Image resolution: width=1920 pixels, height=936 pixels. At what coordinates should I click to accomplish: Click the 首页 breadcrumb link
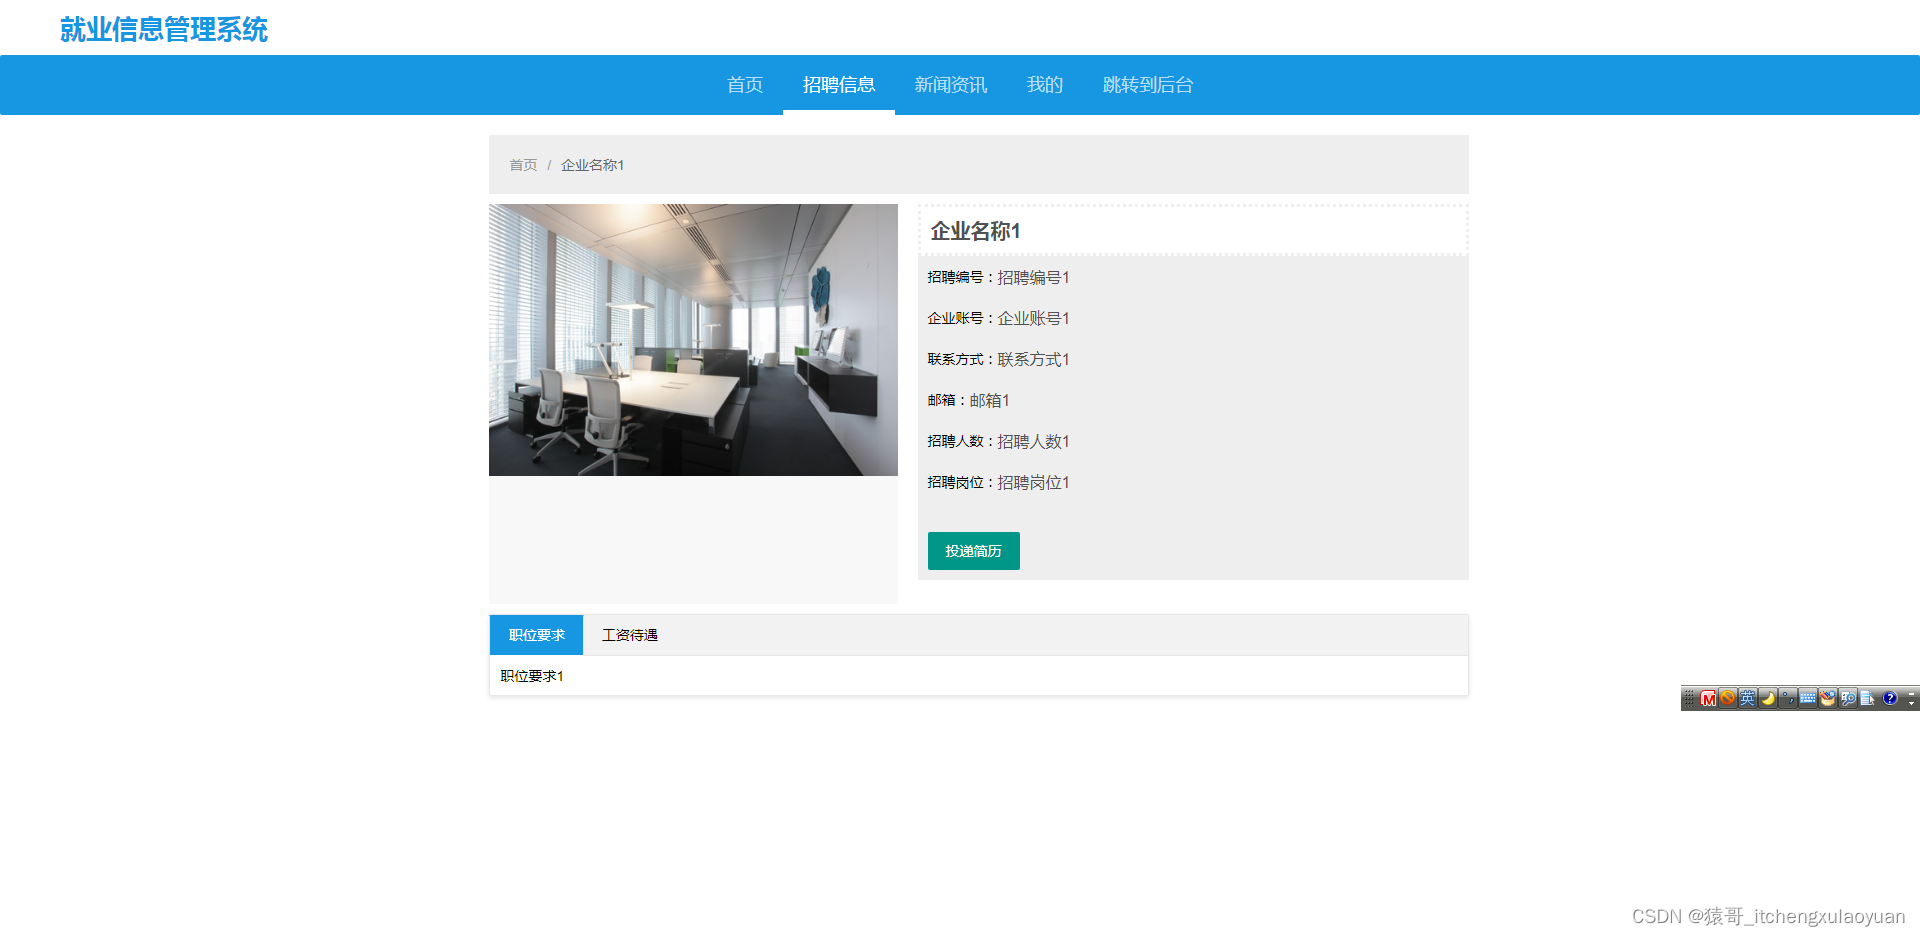523,165
